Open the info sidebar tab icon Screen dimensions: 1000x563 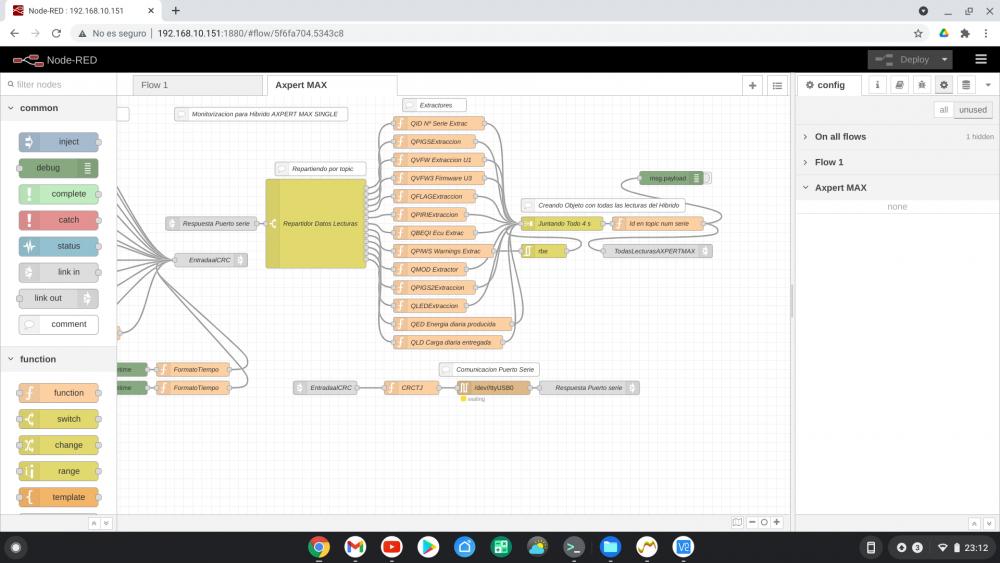(877, 84)
